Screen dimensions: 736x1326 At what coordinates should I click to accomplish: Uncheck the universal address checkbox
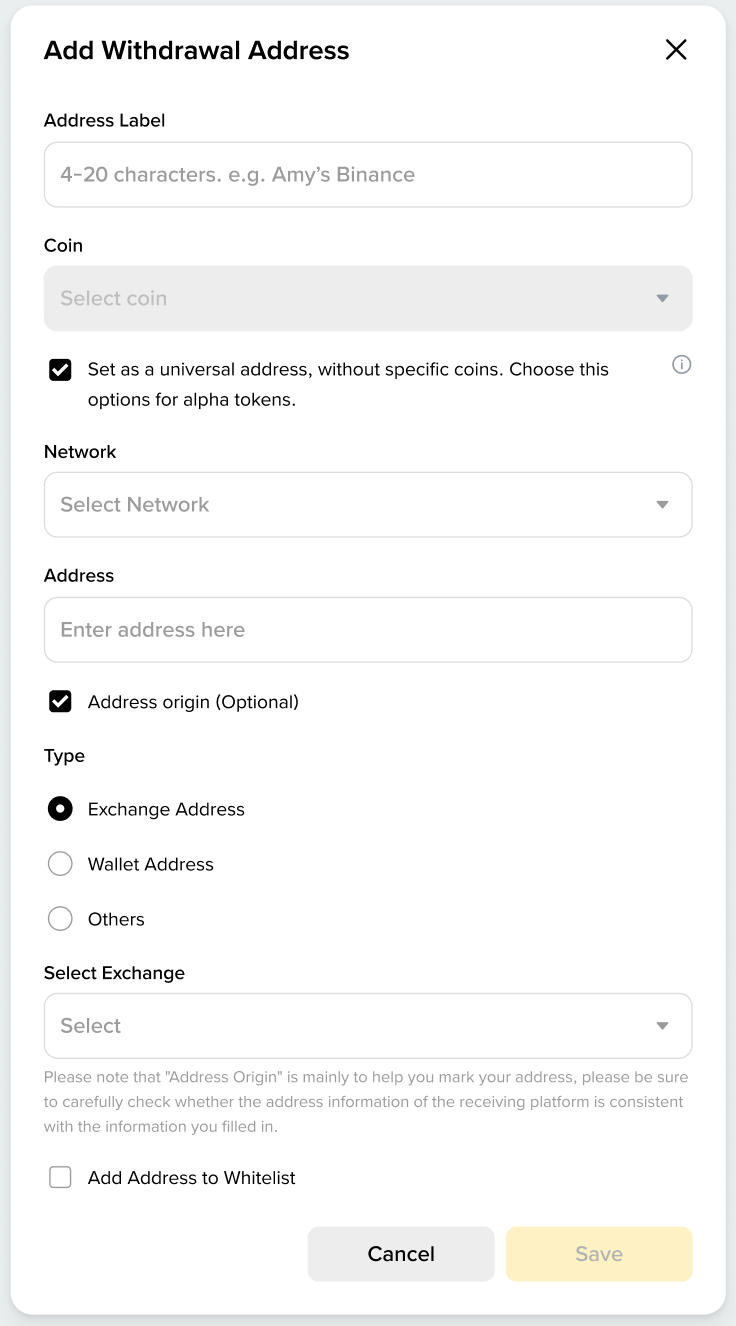click(61, 370)
